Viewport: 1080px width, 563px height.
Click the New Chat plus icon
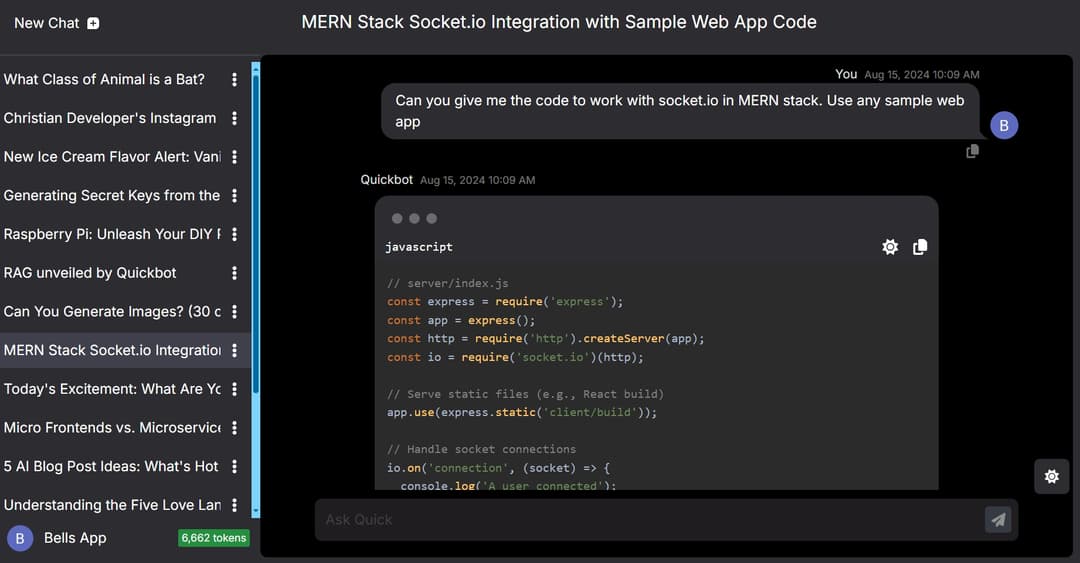click(x=93, y=23)
